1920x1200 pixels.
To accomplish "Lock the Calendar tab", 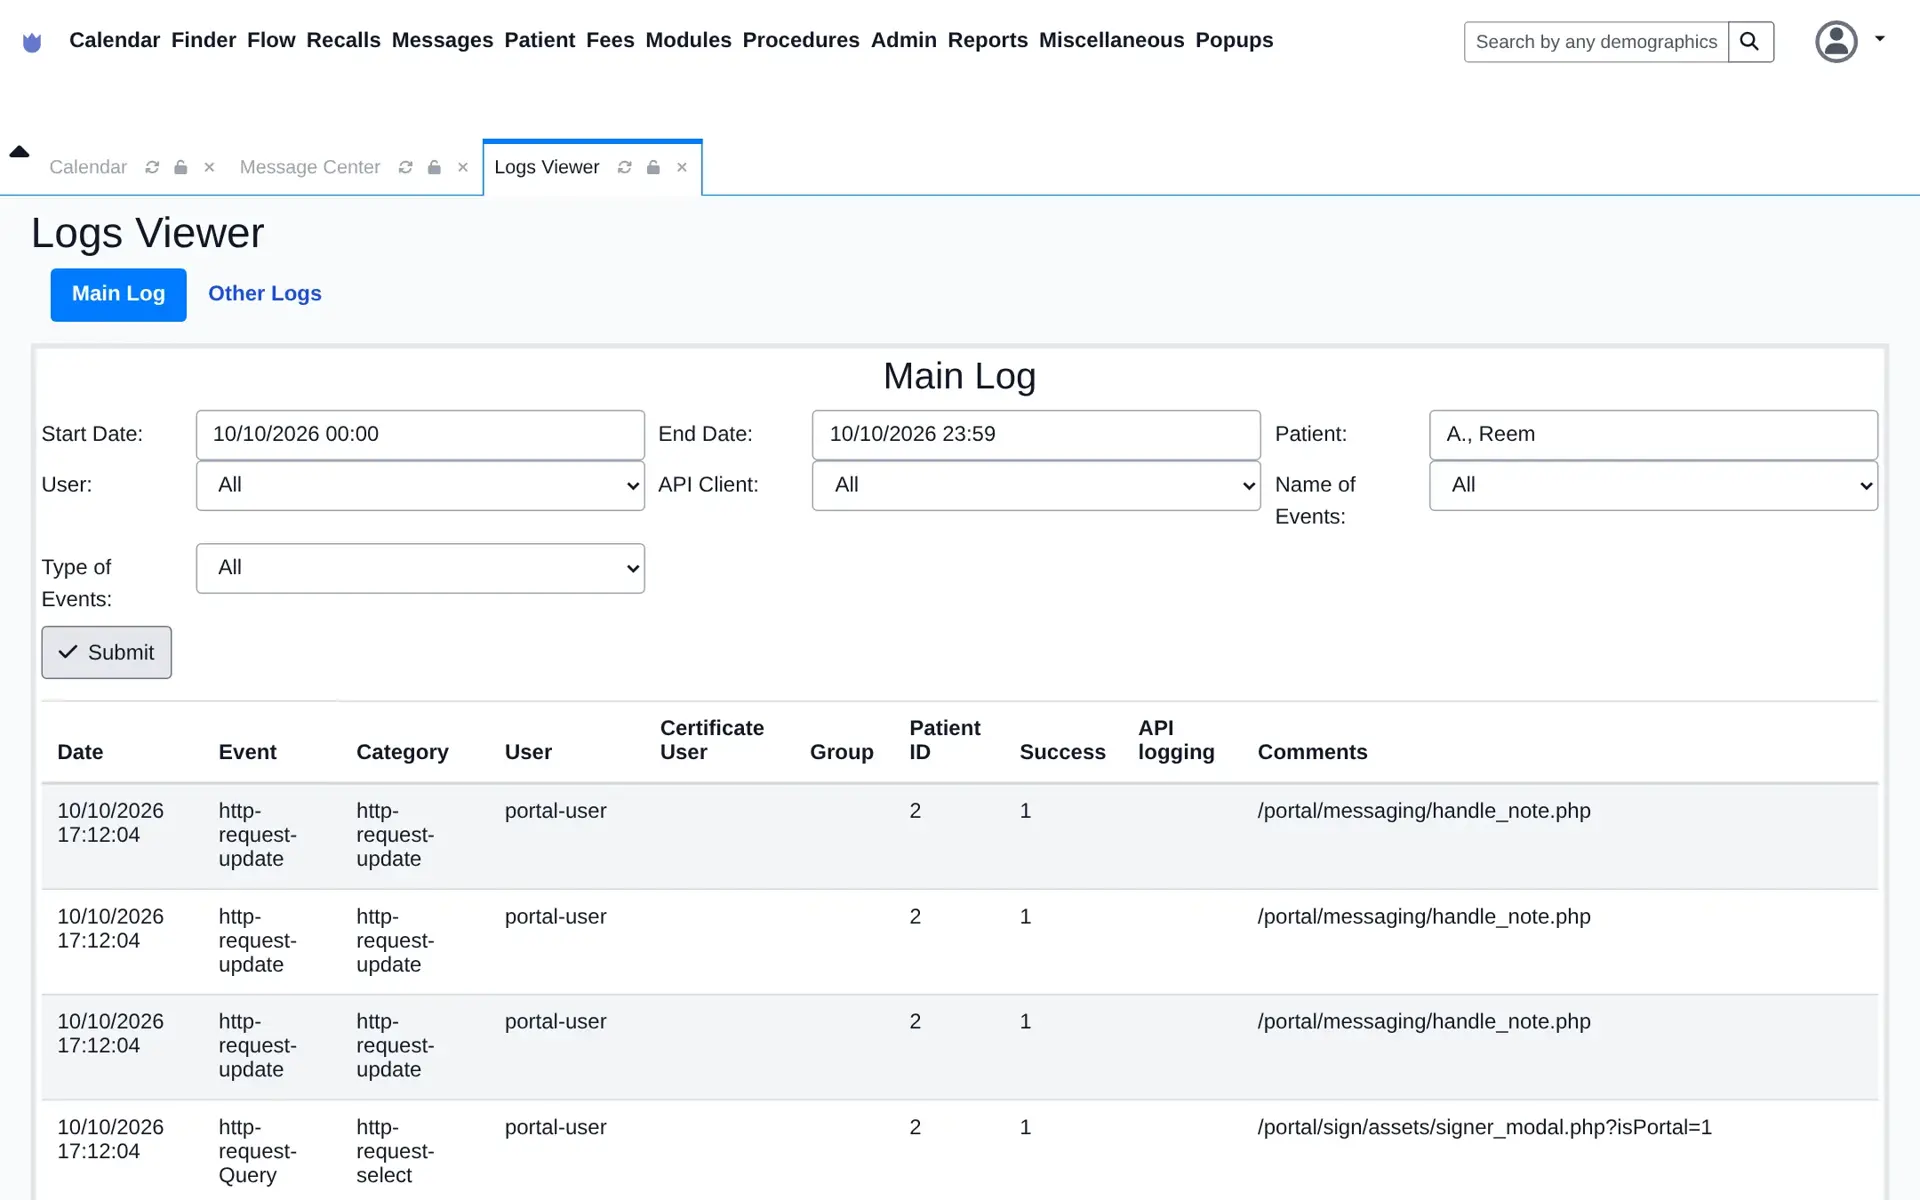I will tap(181, 167).
